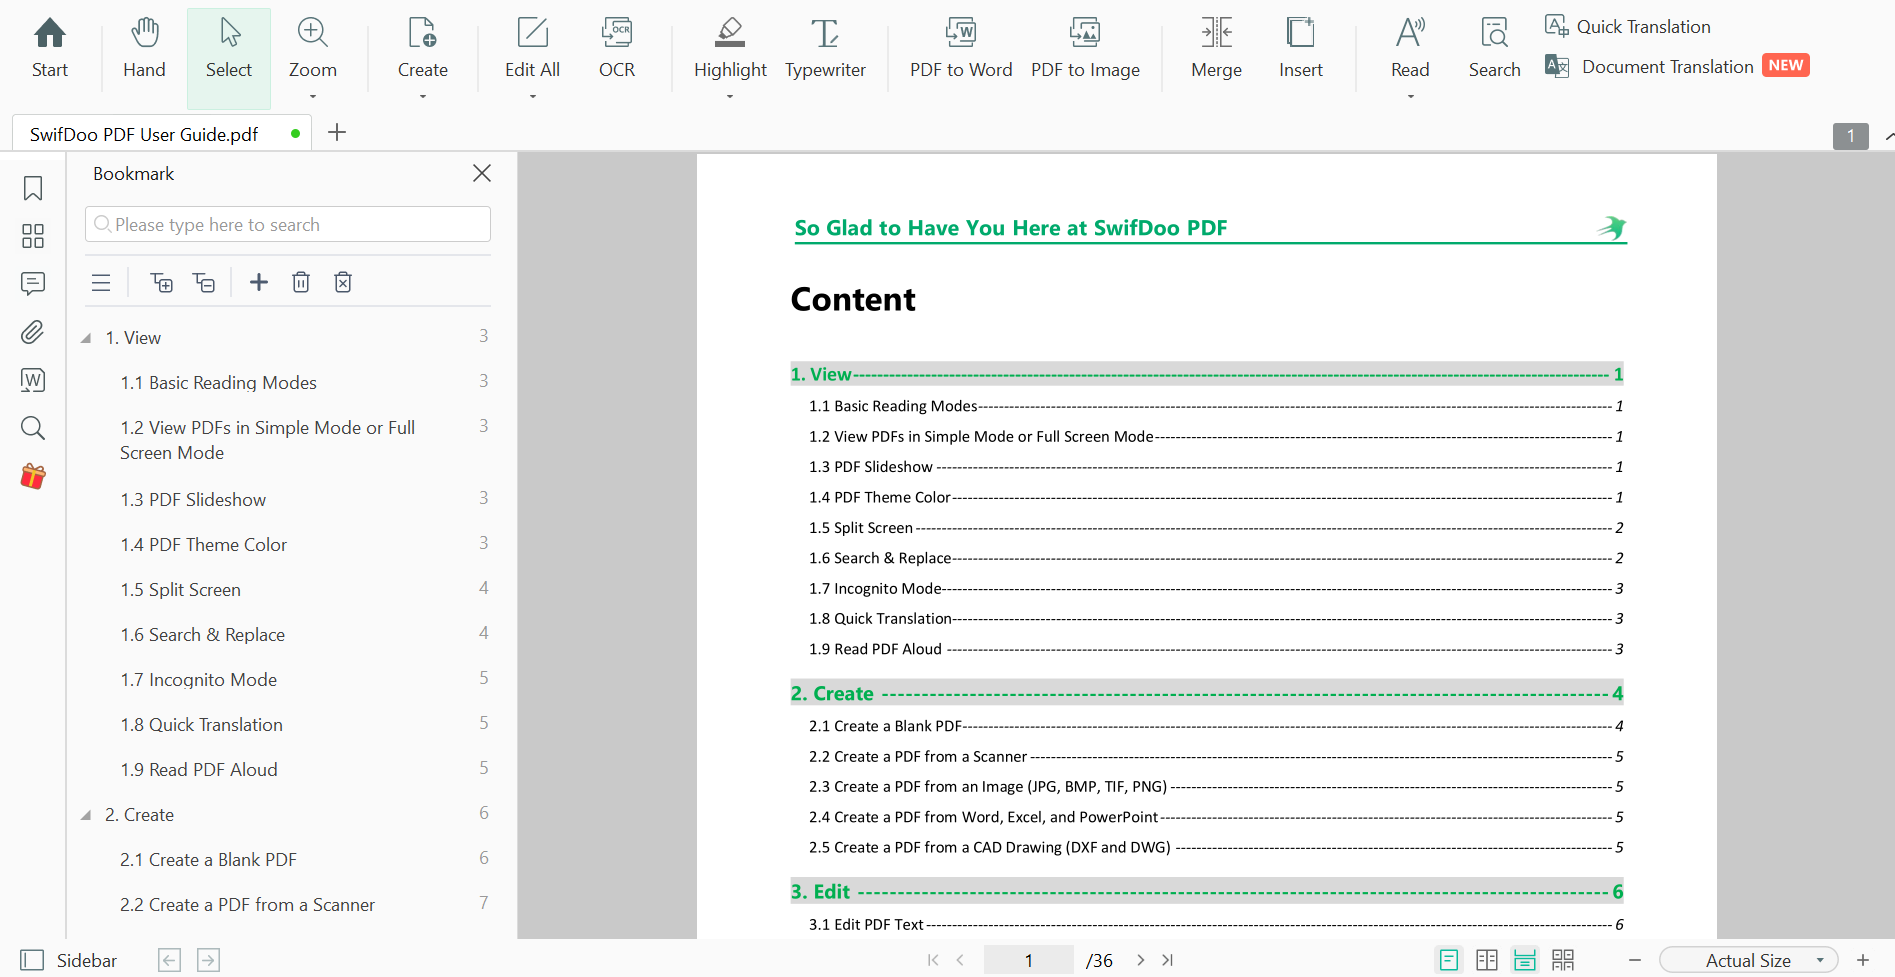Switch to SwifDoo PDF User Guide.pdf tab

(160, 134)
